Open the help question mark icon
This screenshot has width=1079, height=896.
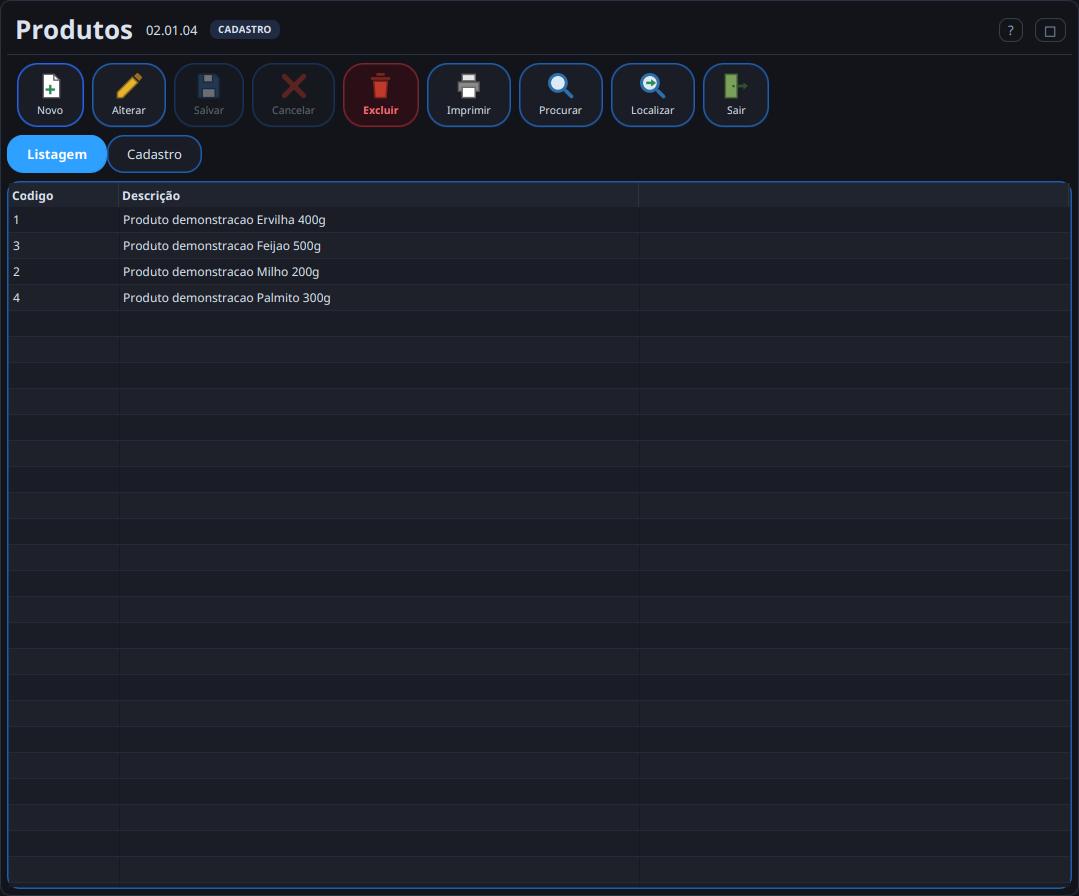[x=1010, y=30]
